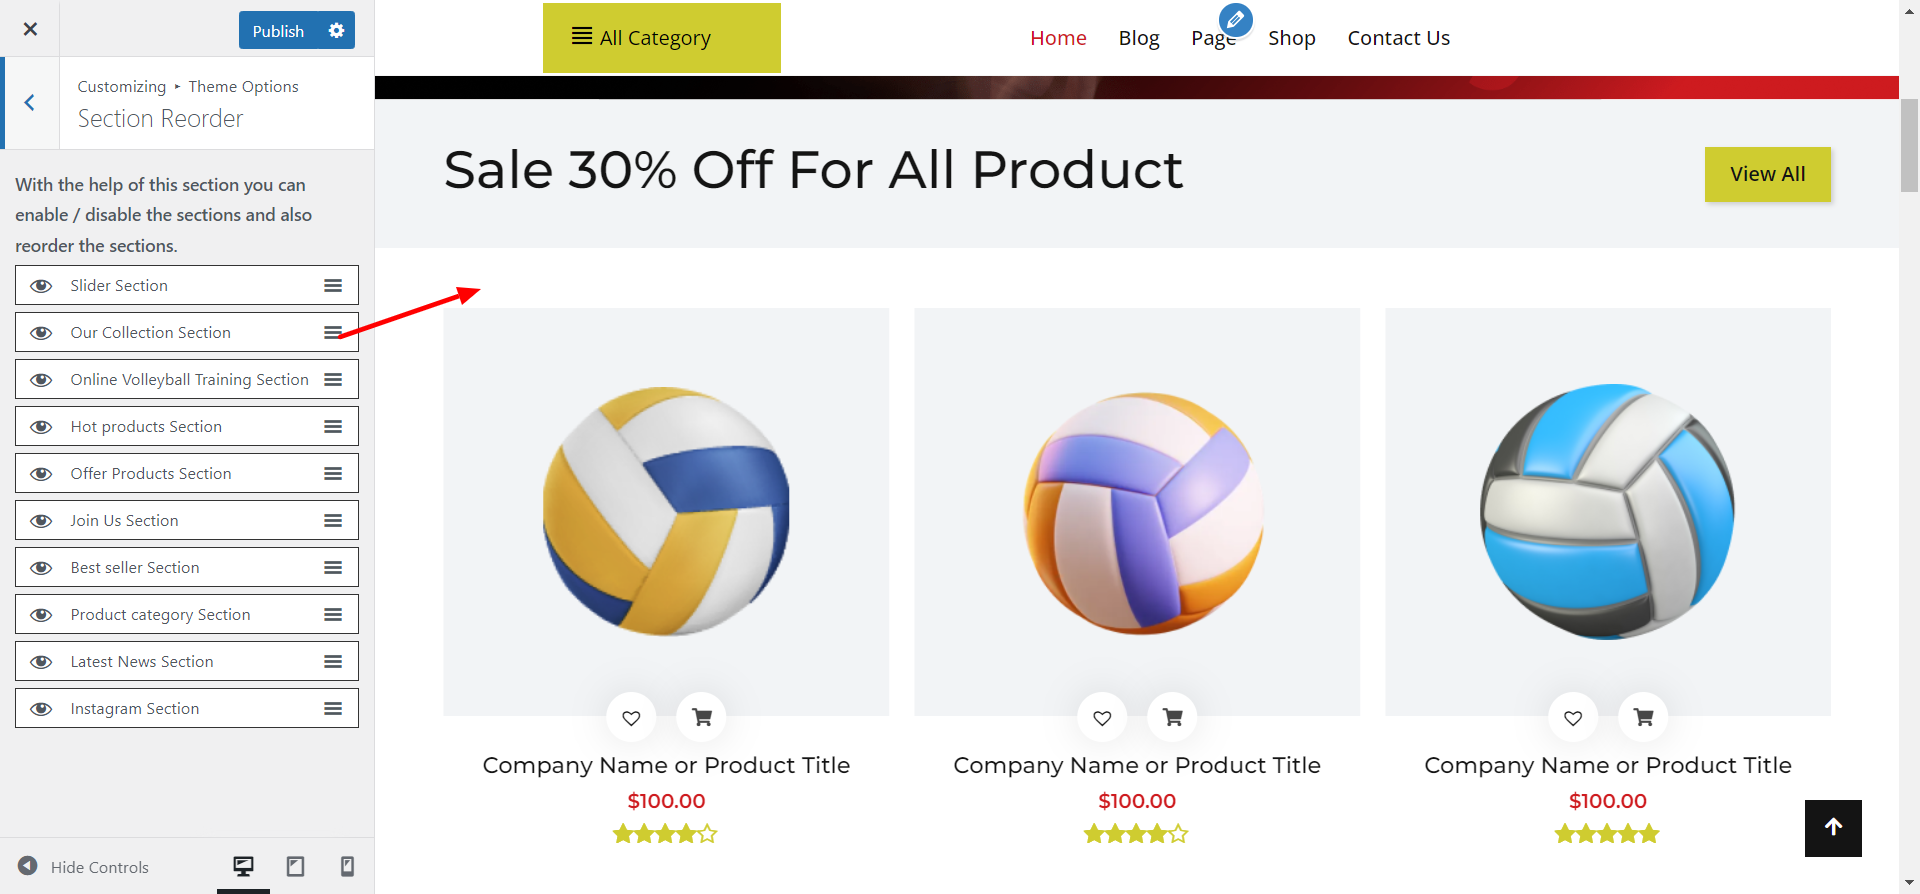Add first volleyball product to cart
This screenshot has width=1920, height=894.
(x=702, y=717)
